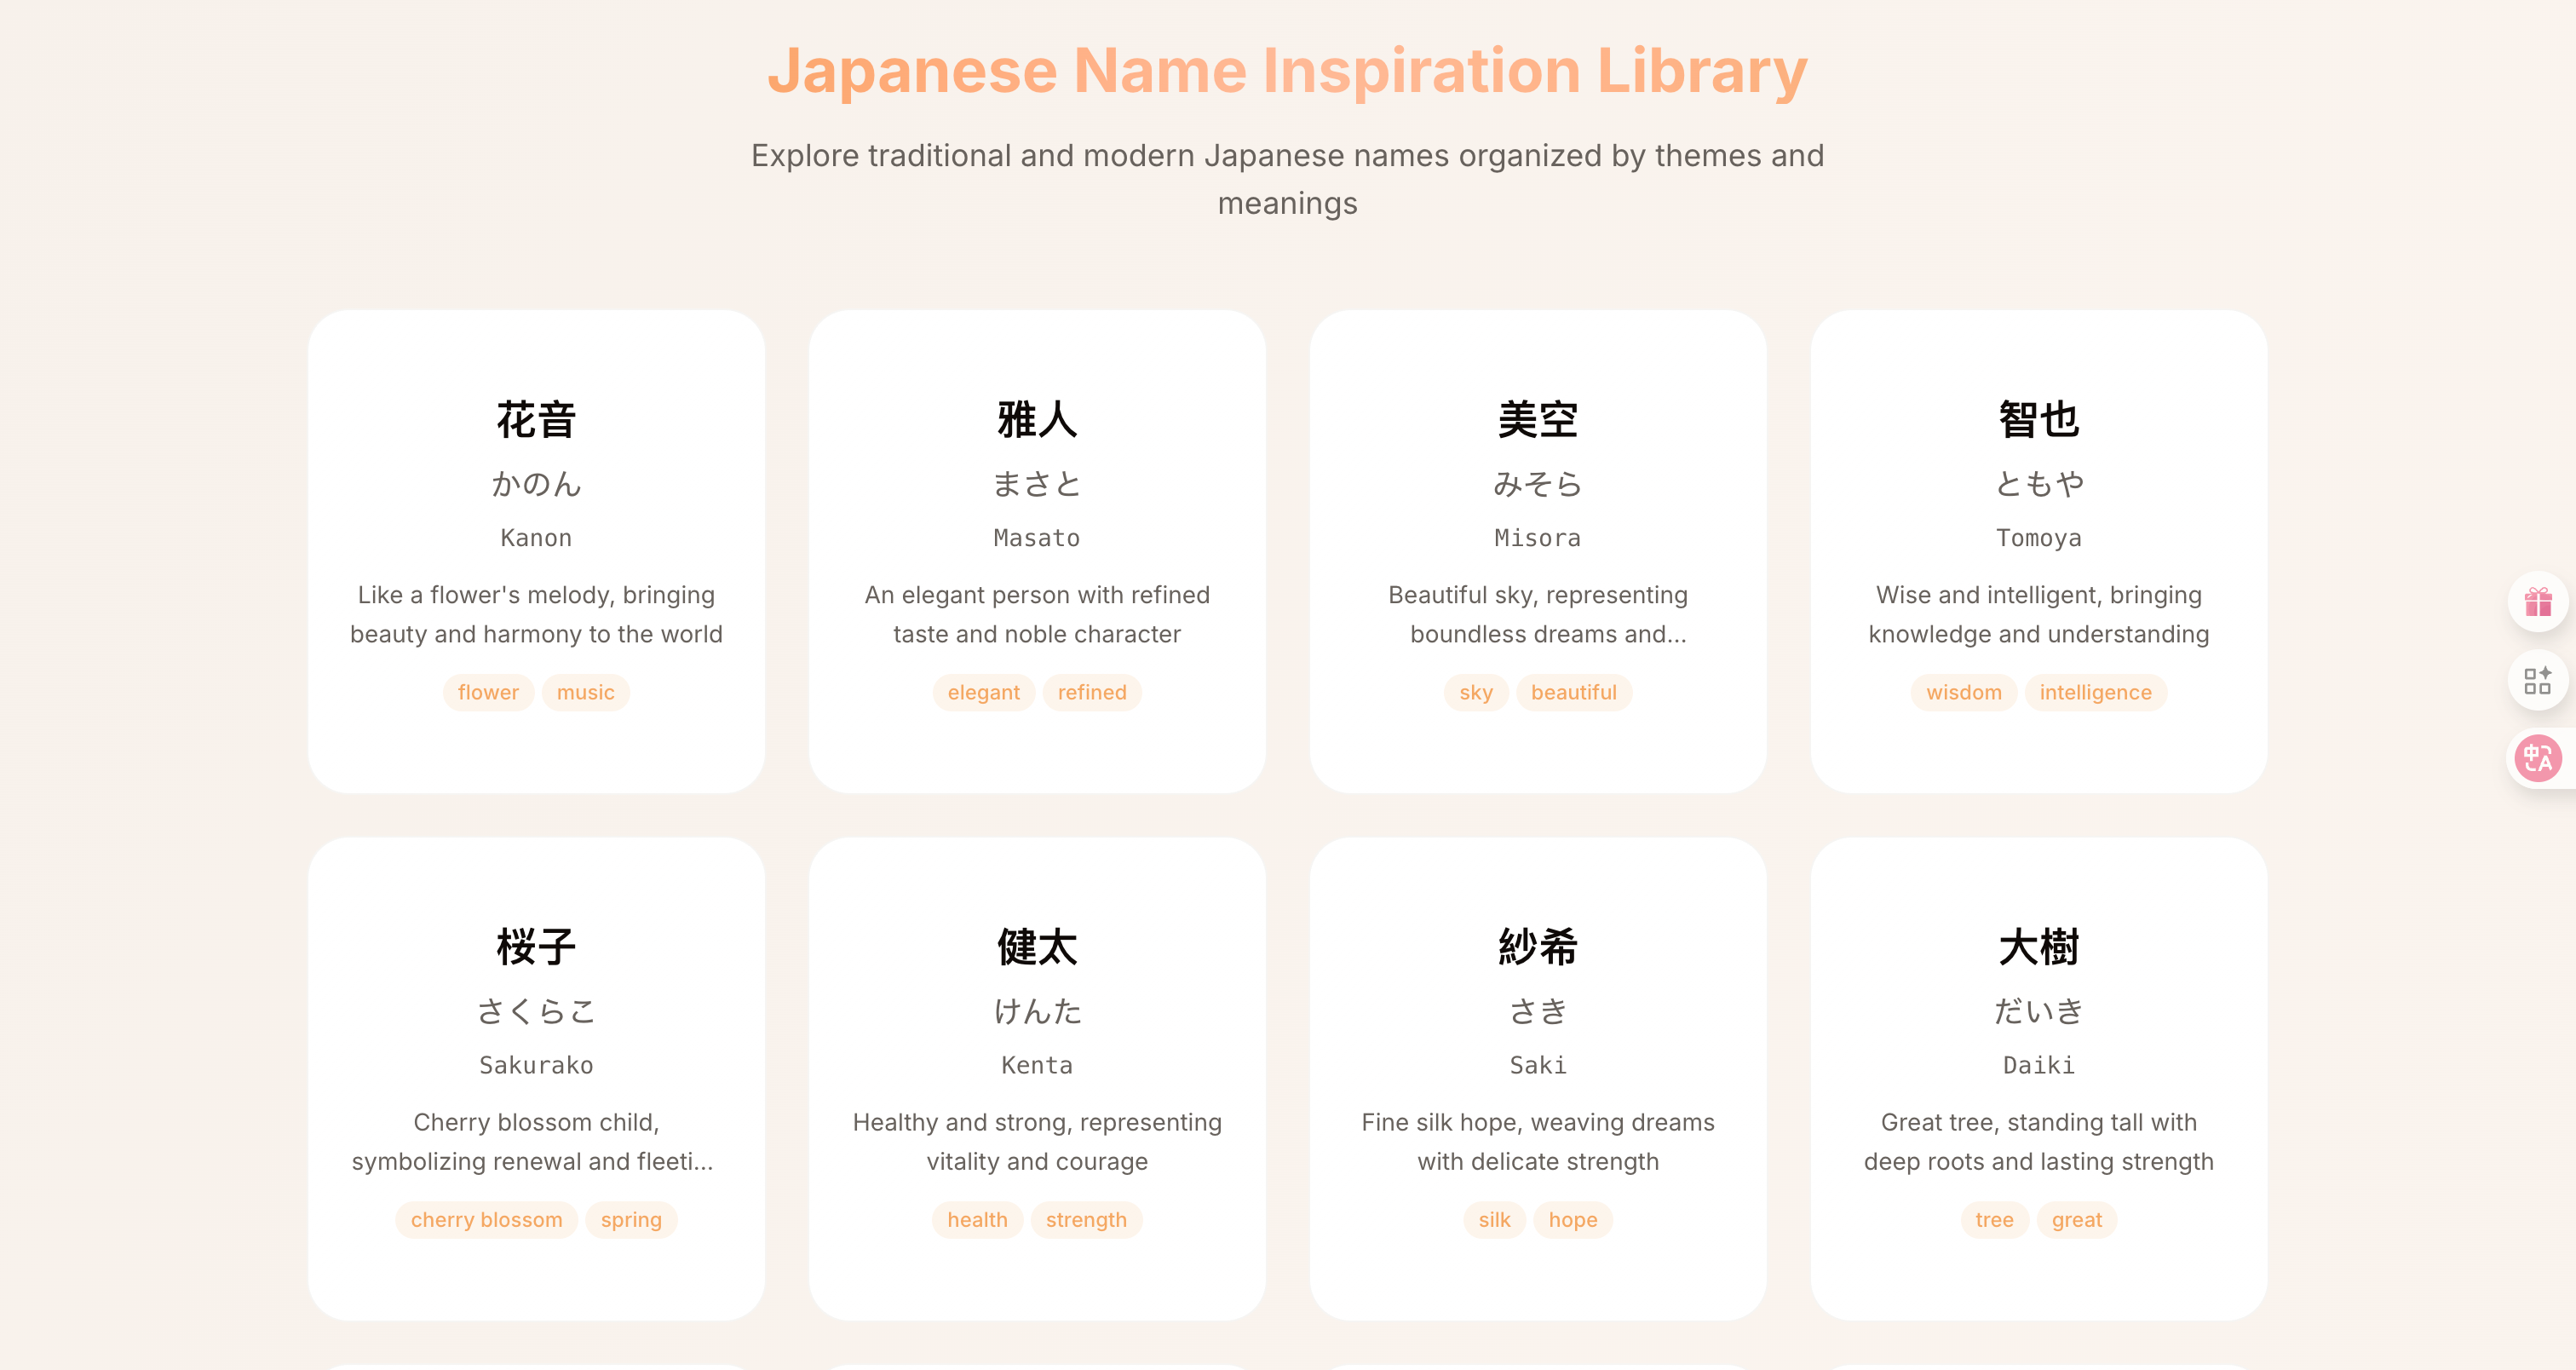Select the 'health' tag
2576x1370 pixels.
(977, 1219)
